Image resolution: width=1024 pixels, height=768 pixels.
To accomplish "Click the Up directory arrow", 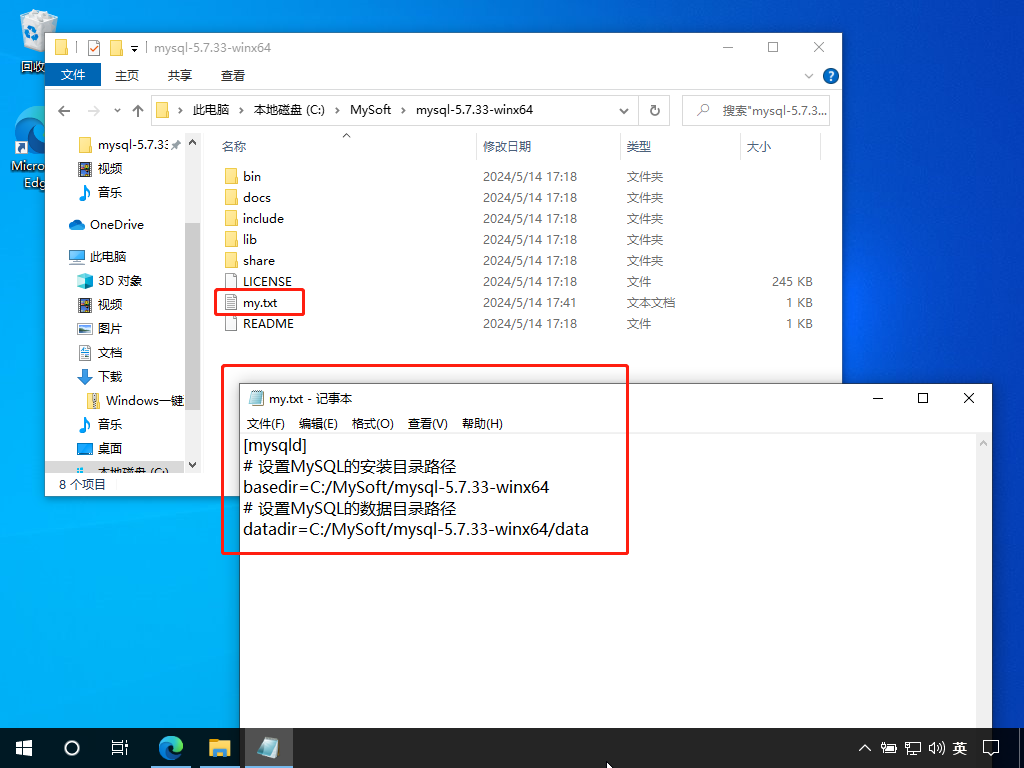I will click(138, 110).
